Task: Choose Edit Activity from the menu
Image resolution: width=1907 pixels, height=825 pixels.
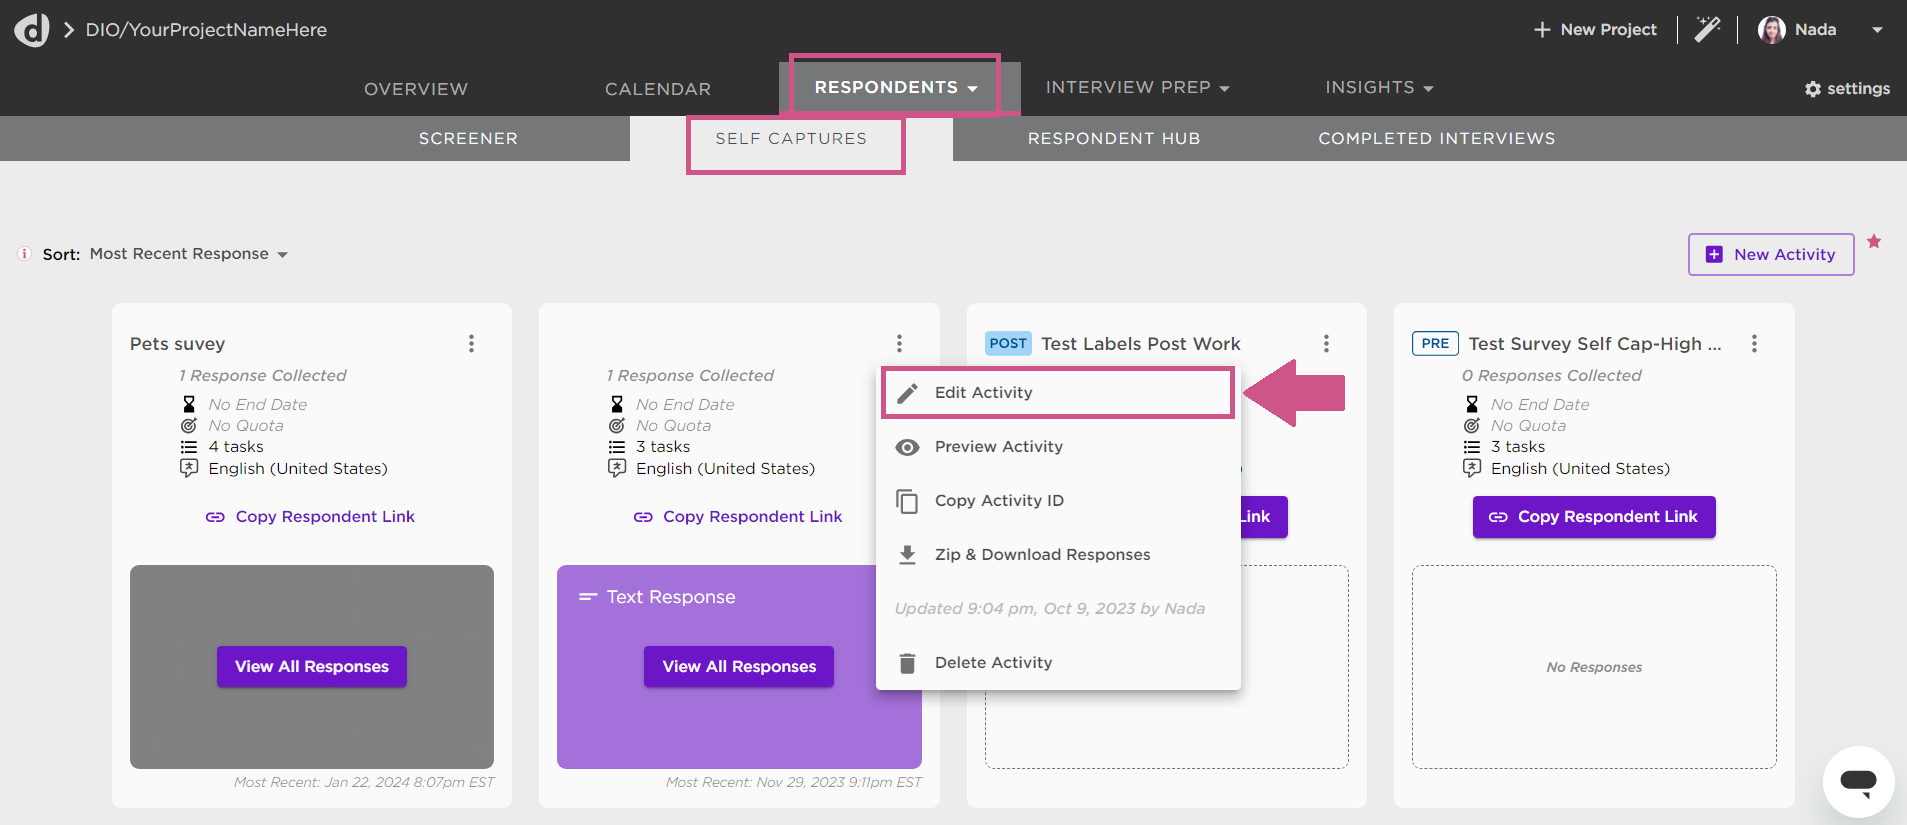Action: pyautogui.click(x=1058, y=393)
